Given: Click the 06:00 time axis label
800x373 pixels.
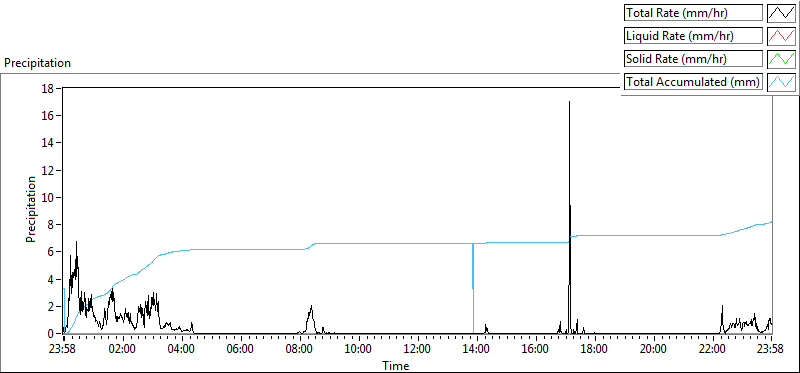Looking at the screenshot, I should (240, 350).
